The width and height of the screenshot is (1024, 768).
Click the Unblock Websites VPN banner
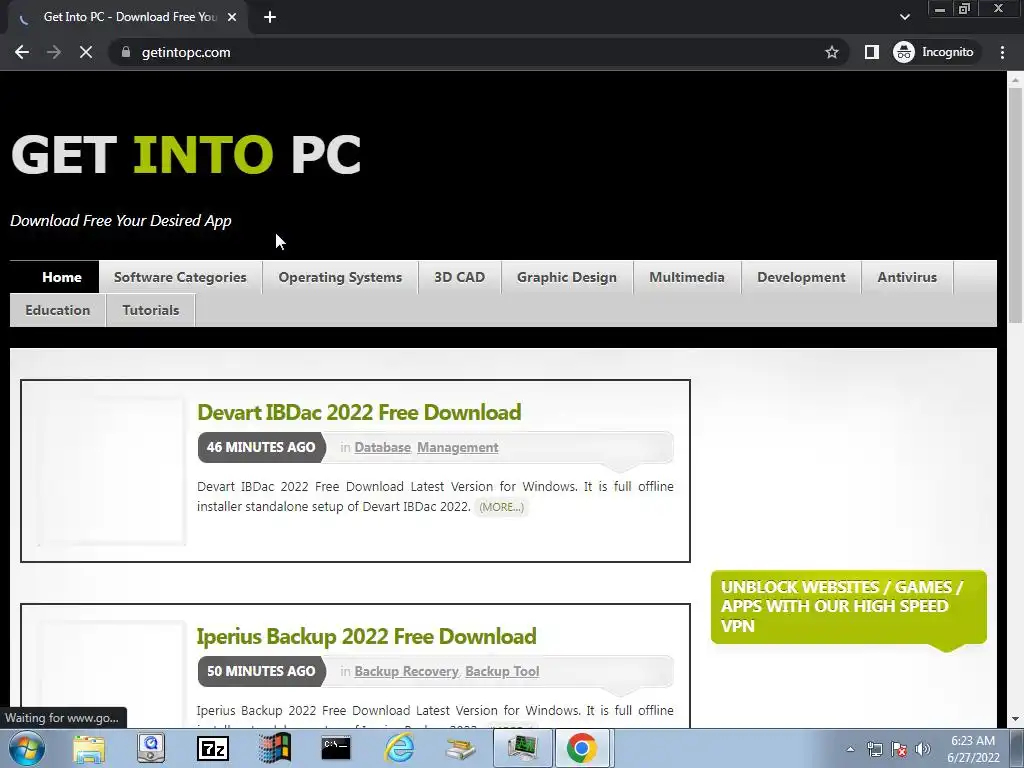(848, 607)
